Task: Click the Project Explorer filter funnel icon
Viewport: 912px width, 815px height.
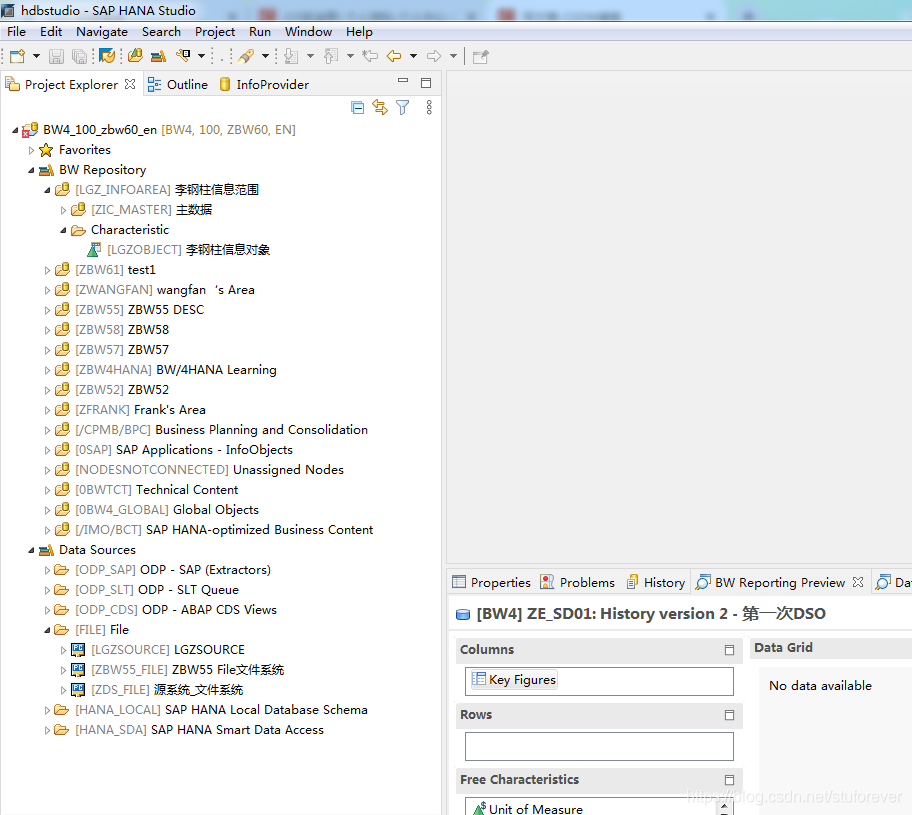Action: tap(402, 108)
